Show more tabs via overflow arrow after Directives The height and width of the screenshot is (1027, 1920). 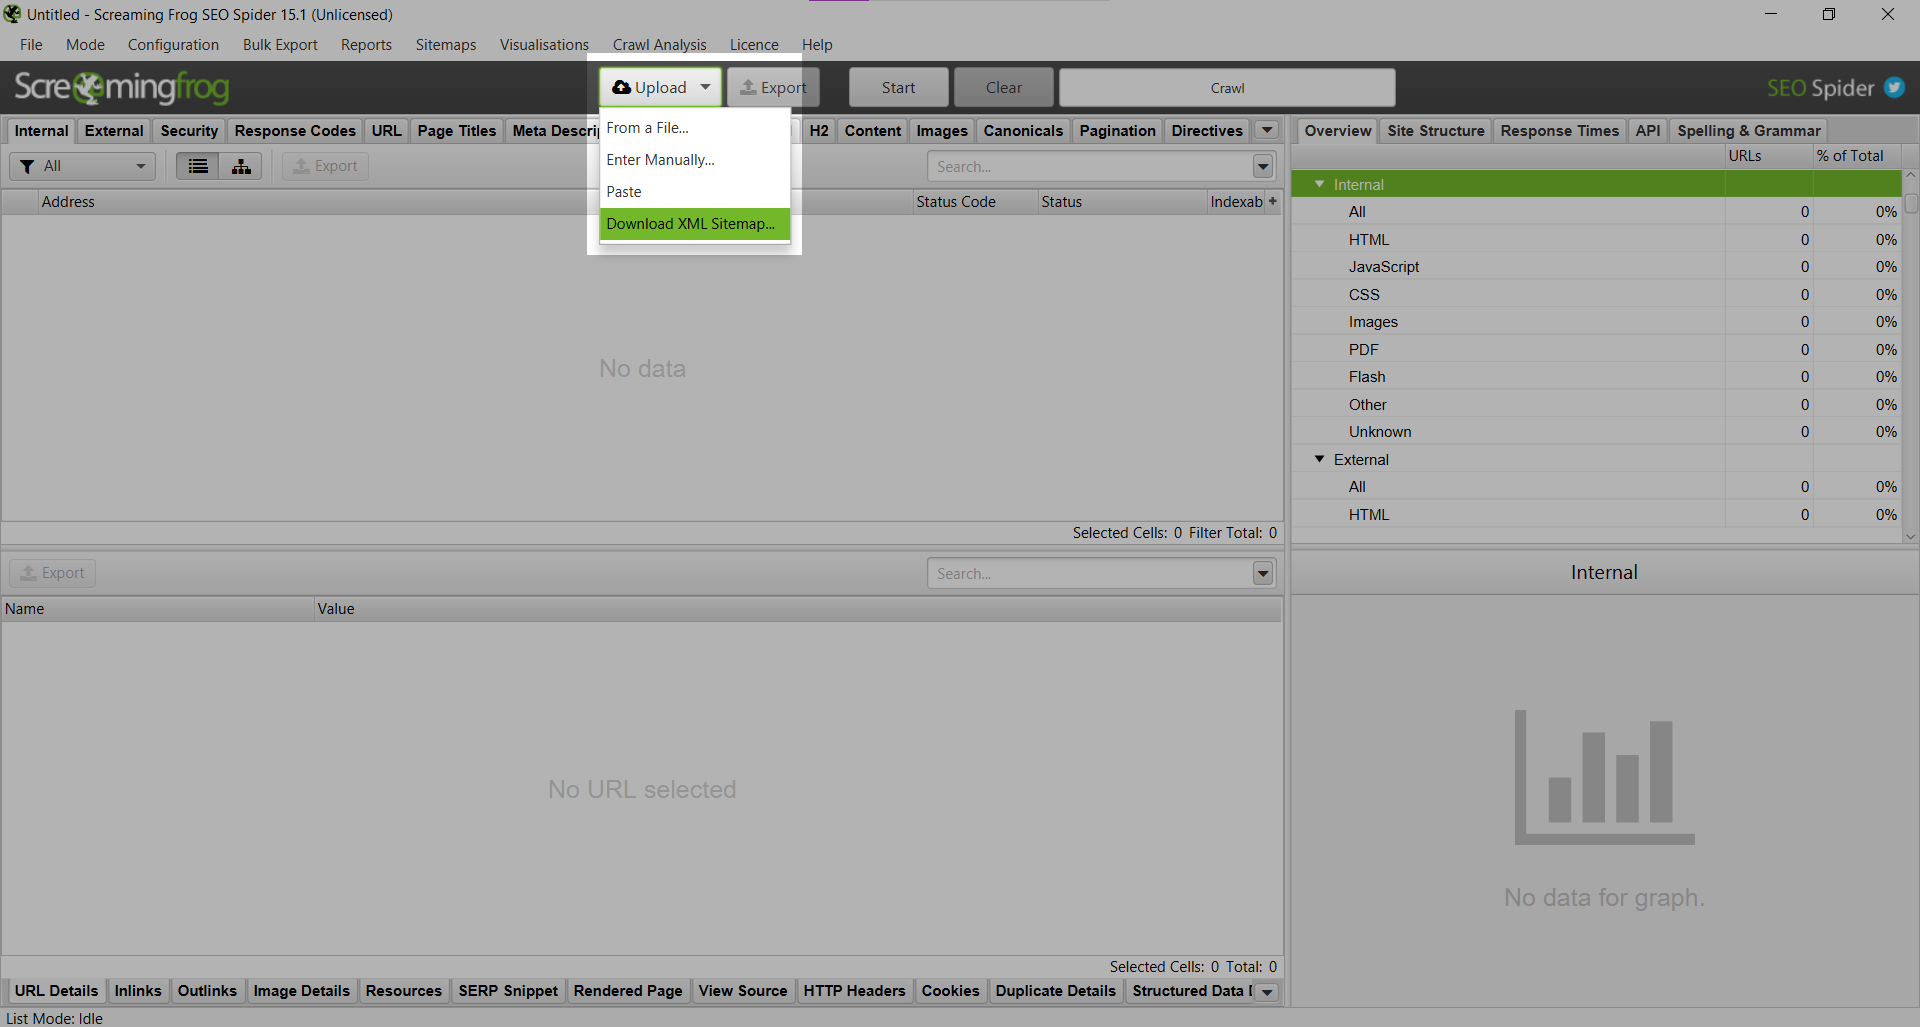tap(1267, 130)
